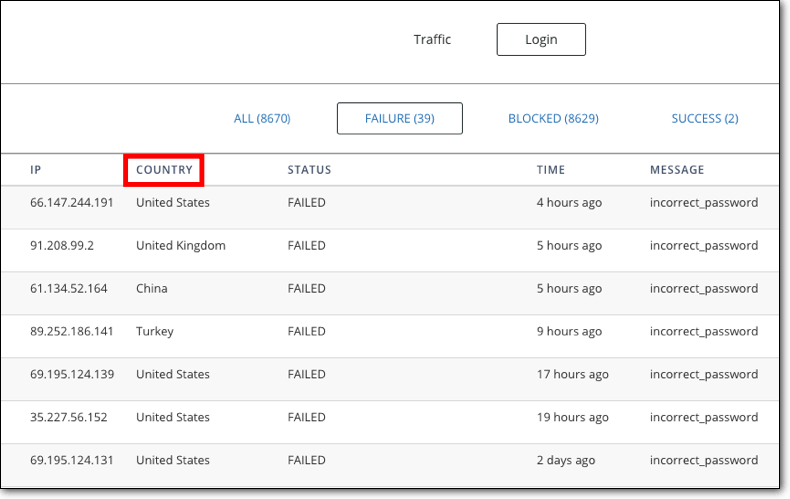
Task: Click '5 hours ago' in United Kingdom row
Action: tap(569, 245)
